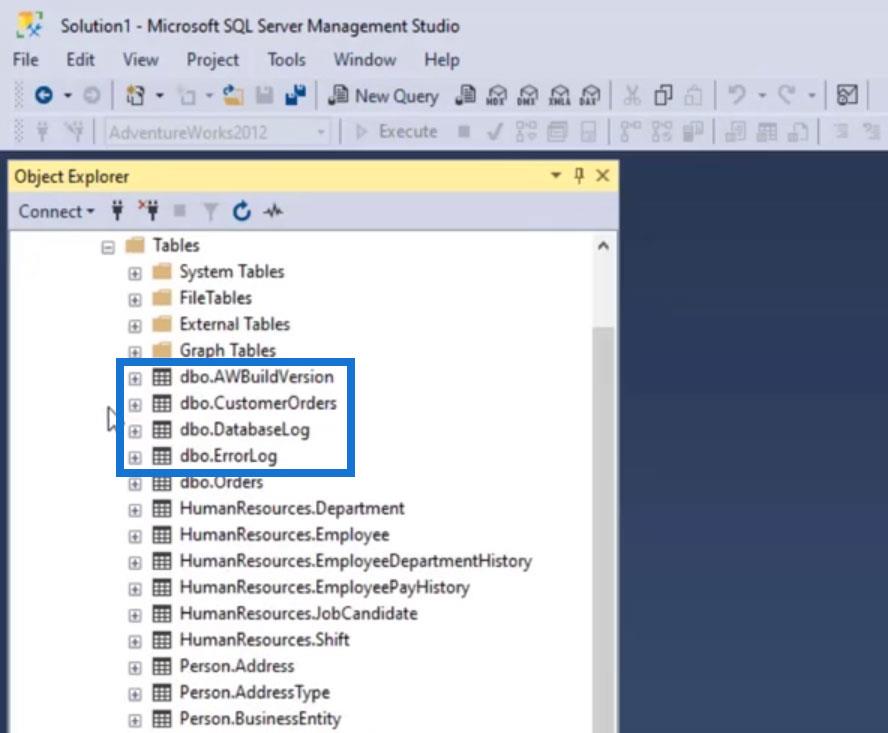Open the Connect dropdown in Object Explorer
Screen dimensions: 888x733
[x=56, y=211]
